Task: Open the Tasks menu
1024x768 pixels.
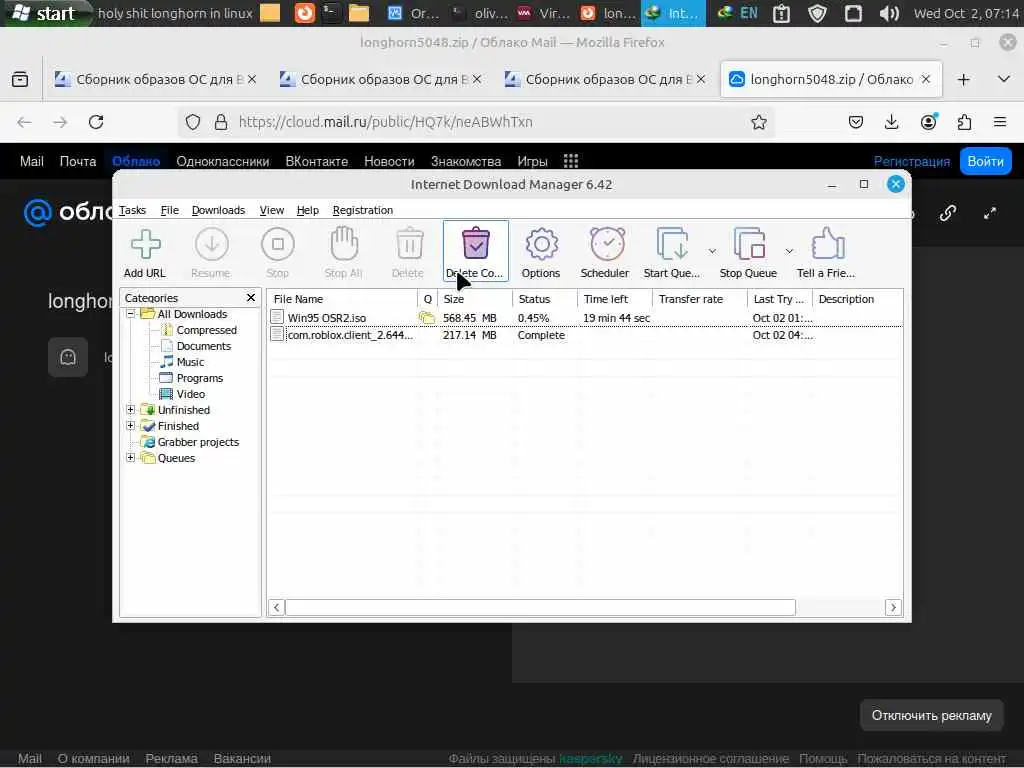Action: (132, 210)
